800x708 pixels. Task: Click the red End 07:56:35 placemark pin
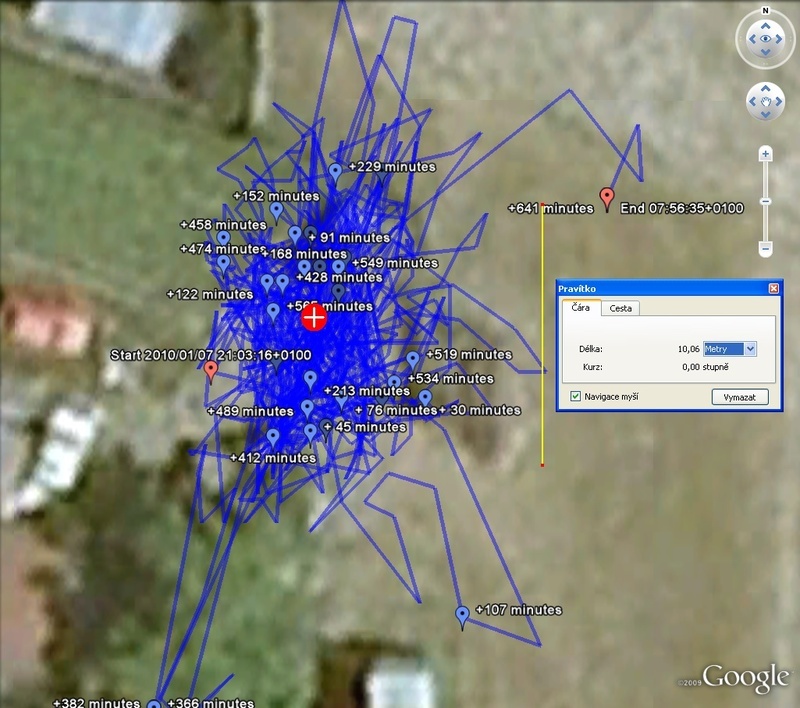click(x=606, y=196)
